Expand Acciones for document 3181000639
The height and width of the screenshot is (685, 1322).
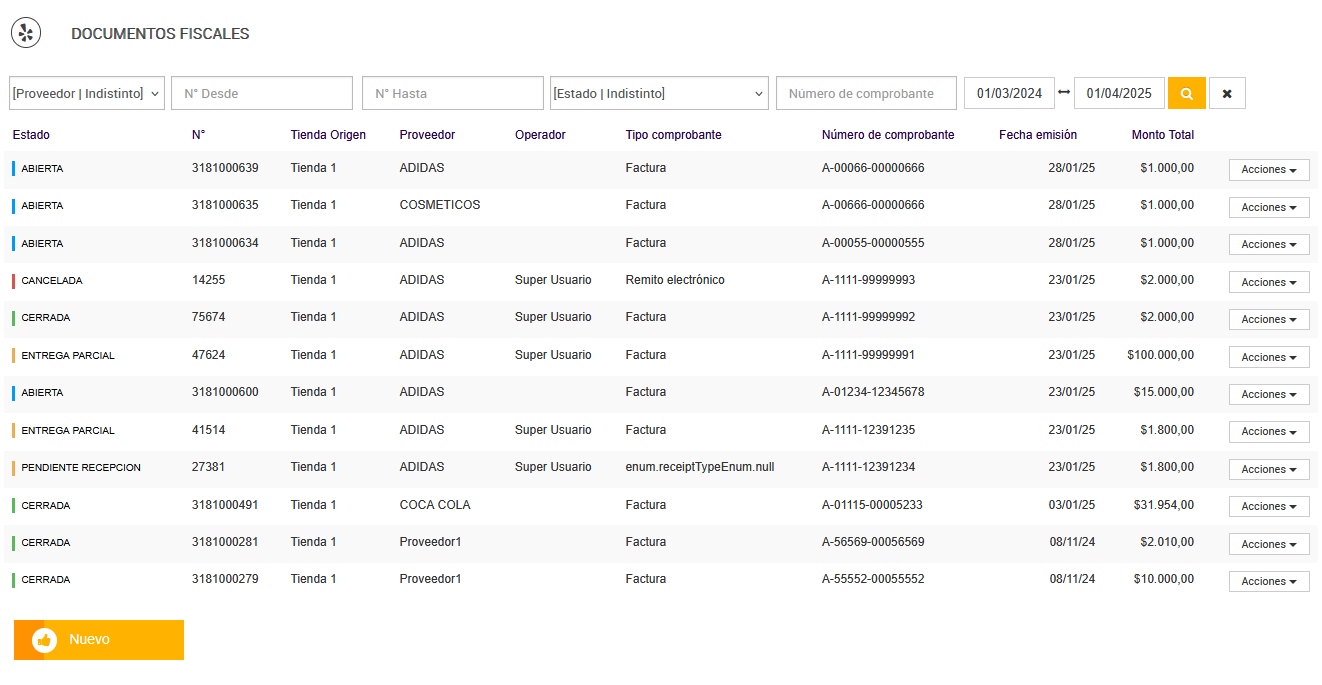[x=1269, y=170]
